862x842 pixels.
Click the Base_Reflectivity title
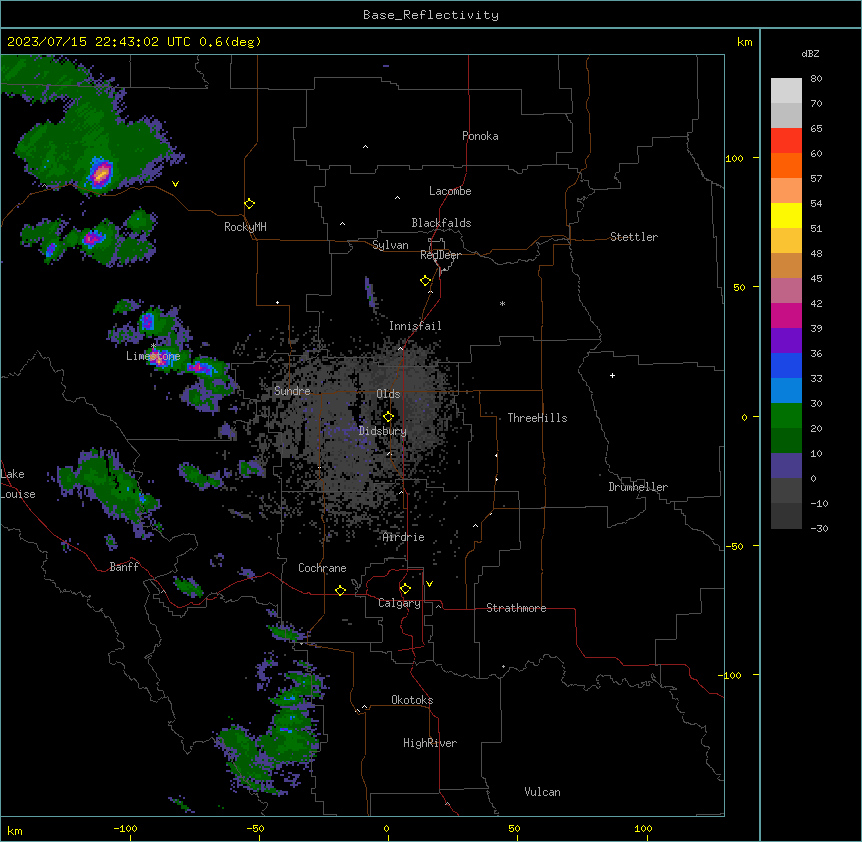coord(431,15)
